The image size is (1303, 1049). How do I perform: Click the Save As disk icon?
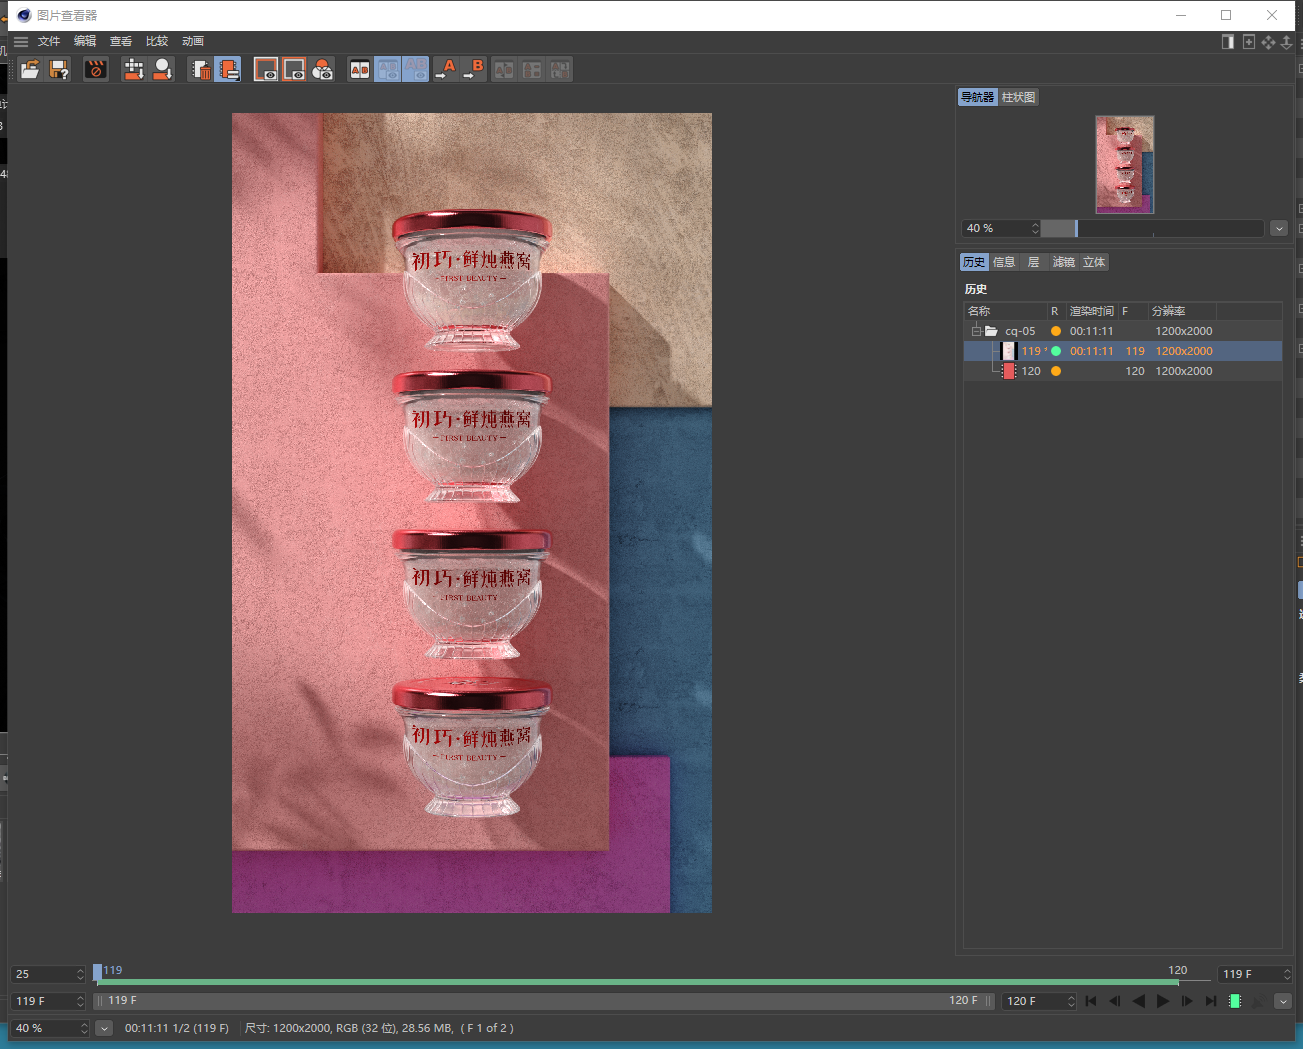pos(60,69)
